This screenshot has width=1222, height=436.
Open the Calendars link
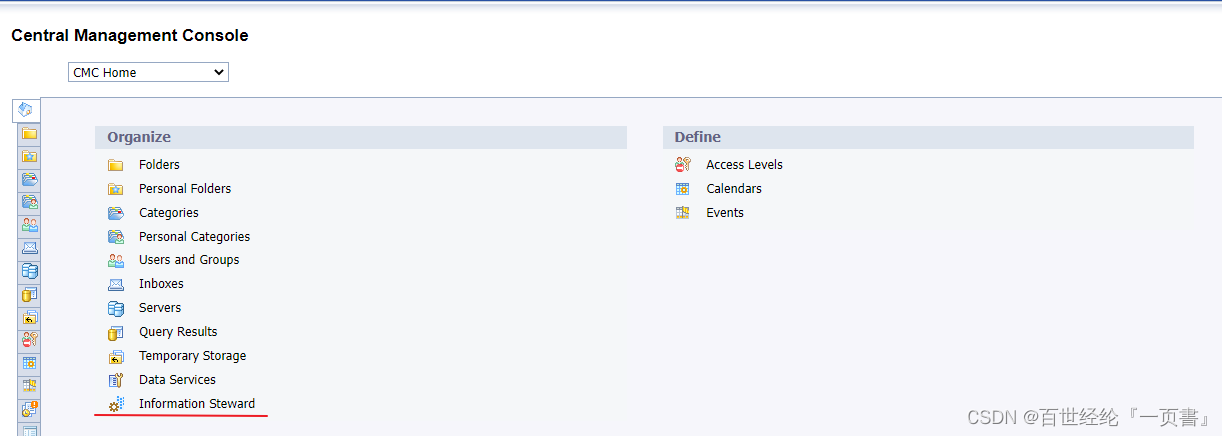[734, 189]
